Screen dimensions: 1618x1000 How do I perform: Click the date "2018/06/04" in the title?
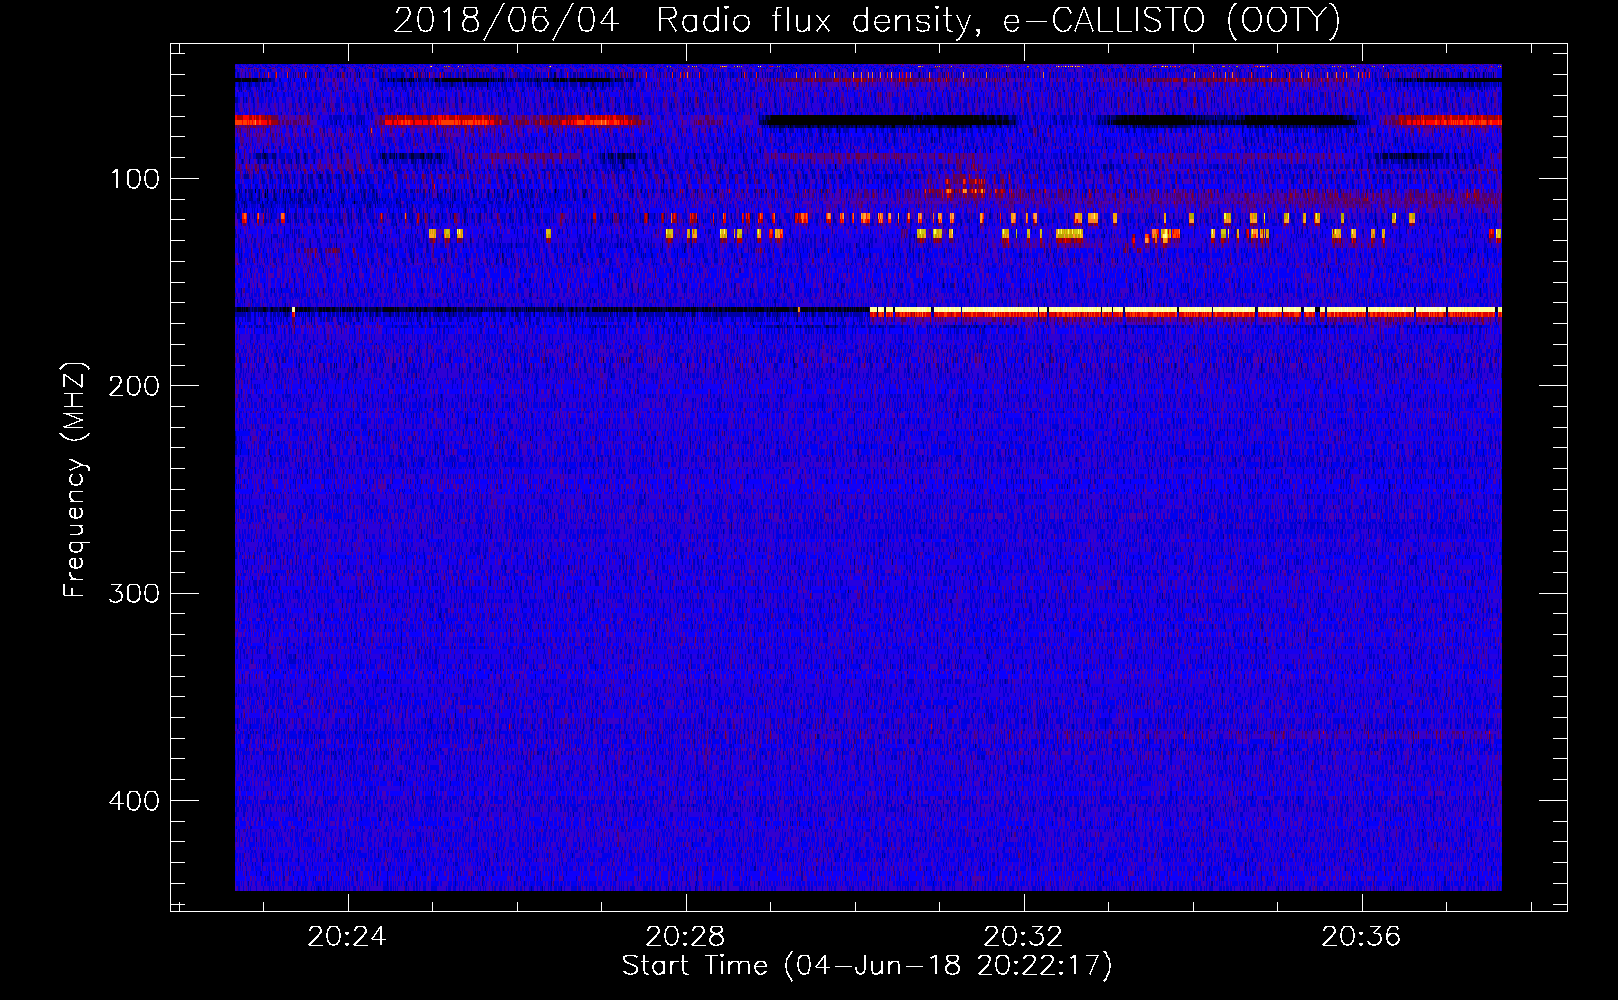[506, 21]
